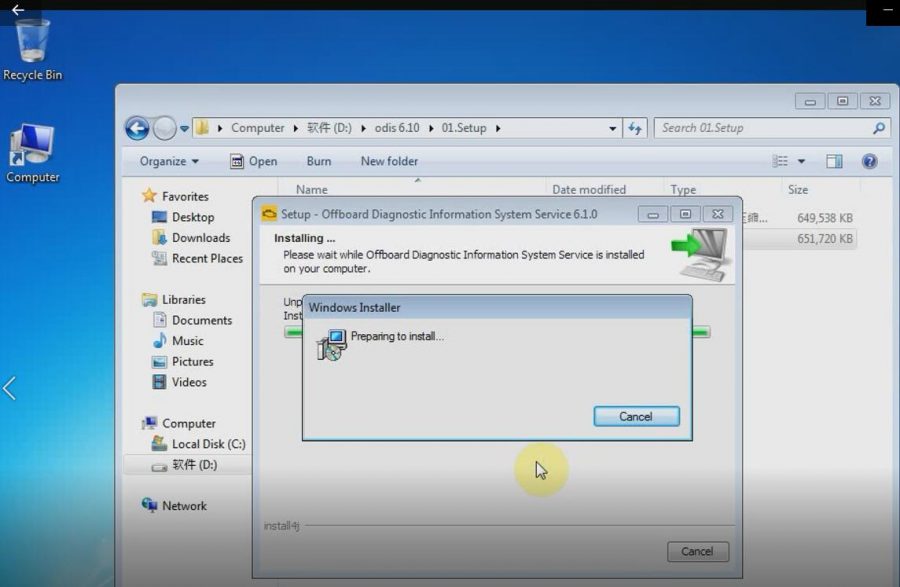Click inside the Search 01.Setup field
The width and height of the screenshot is (900, 587).
pyautogui.click(x=750, y=128)
